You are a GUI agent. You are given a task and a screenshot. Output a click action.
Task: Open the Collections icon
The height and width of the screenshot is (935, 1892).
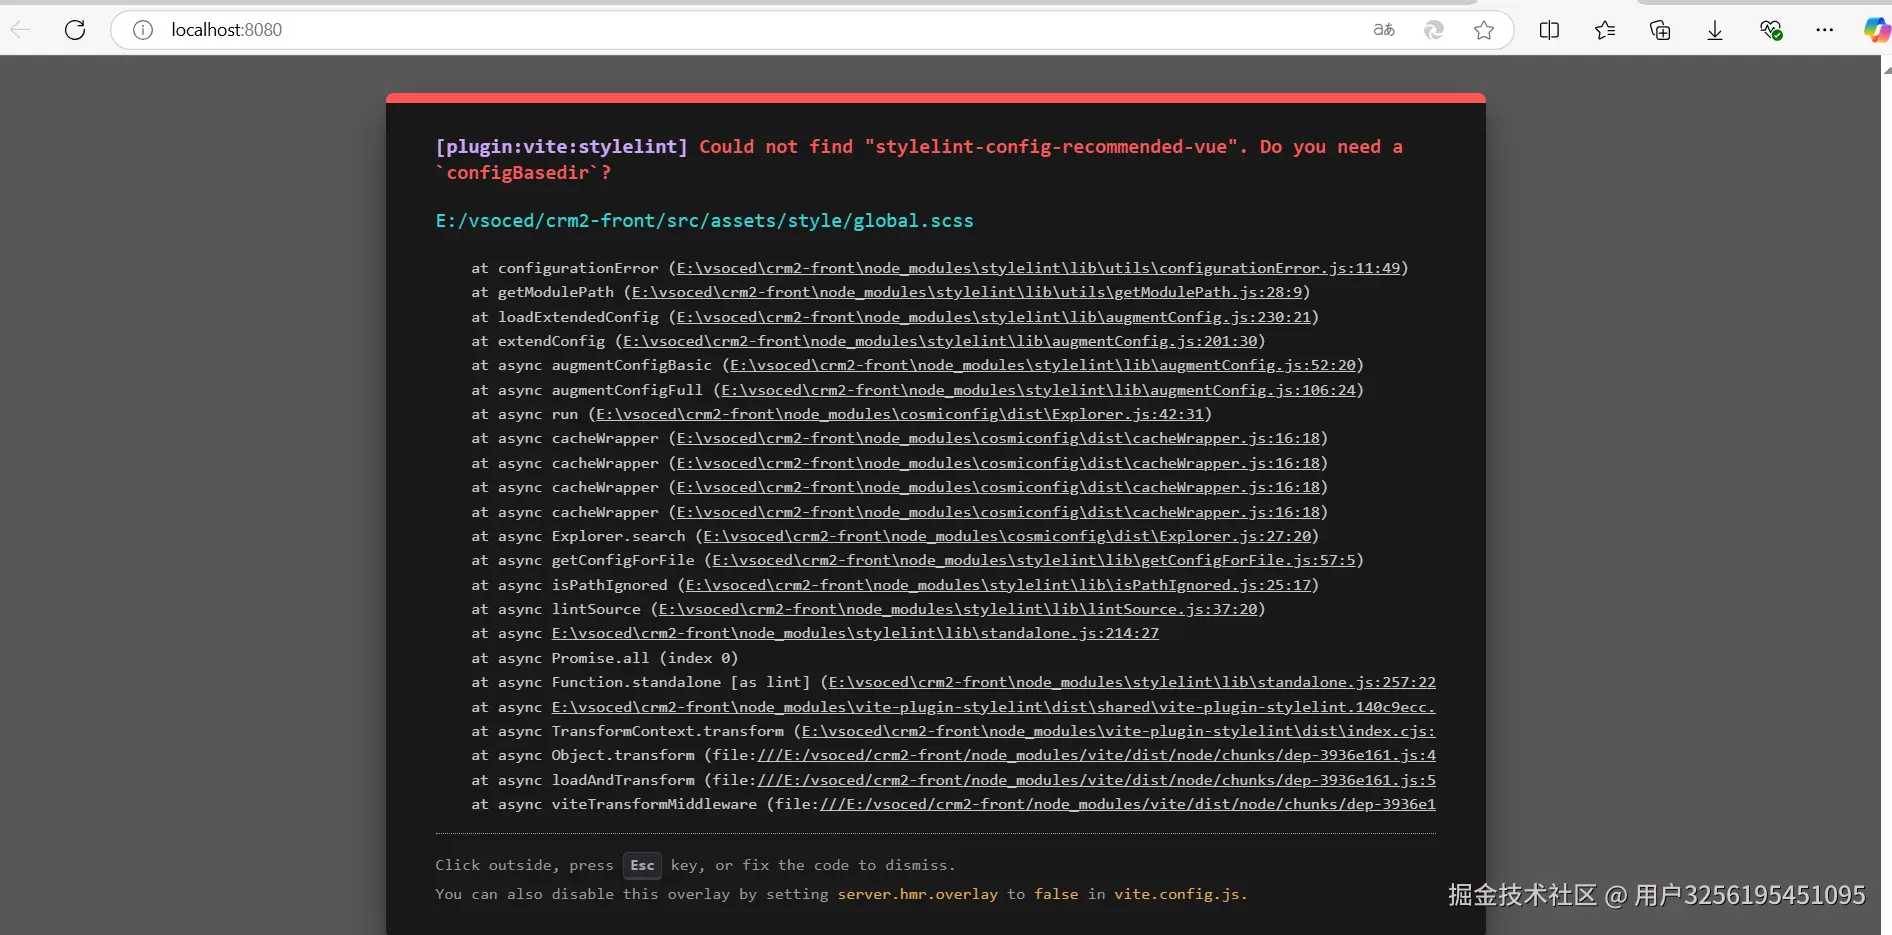coord(1660,30)
